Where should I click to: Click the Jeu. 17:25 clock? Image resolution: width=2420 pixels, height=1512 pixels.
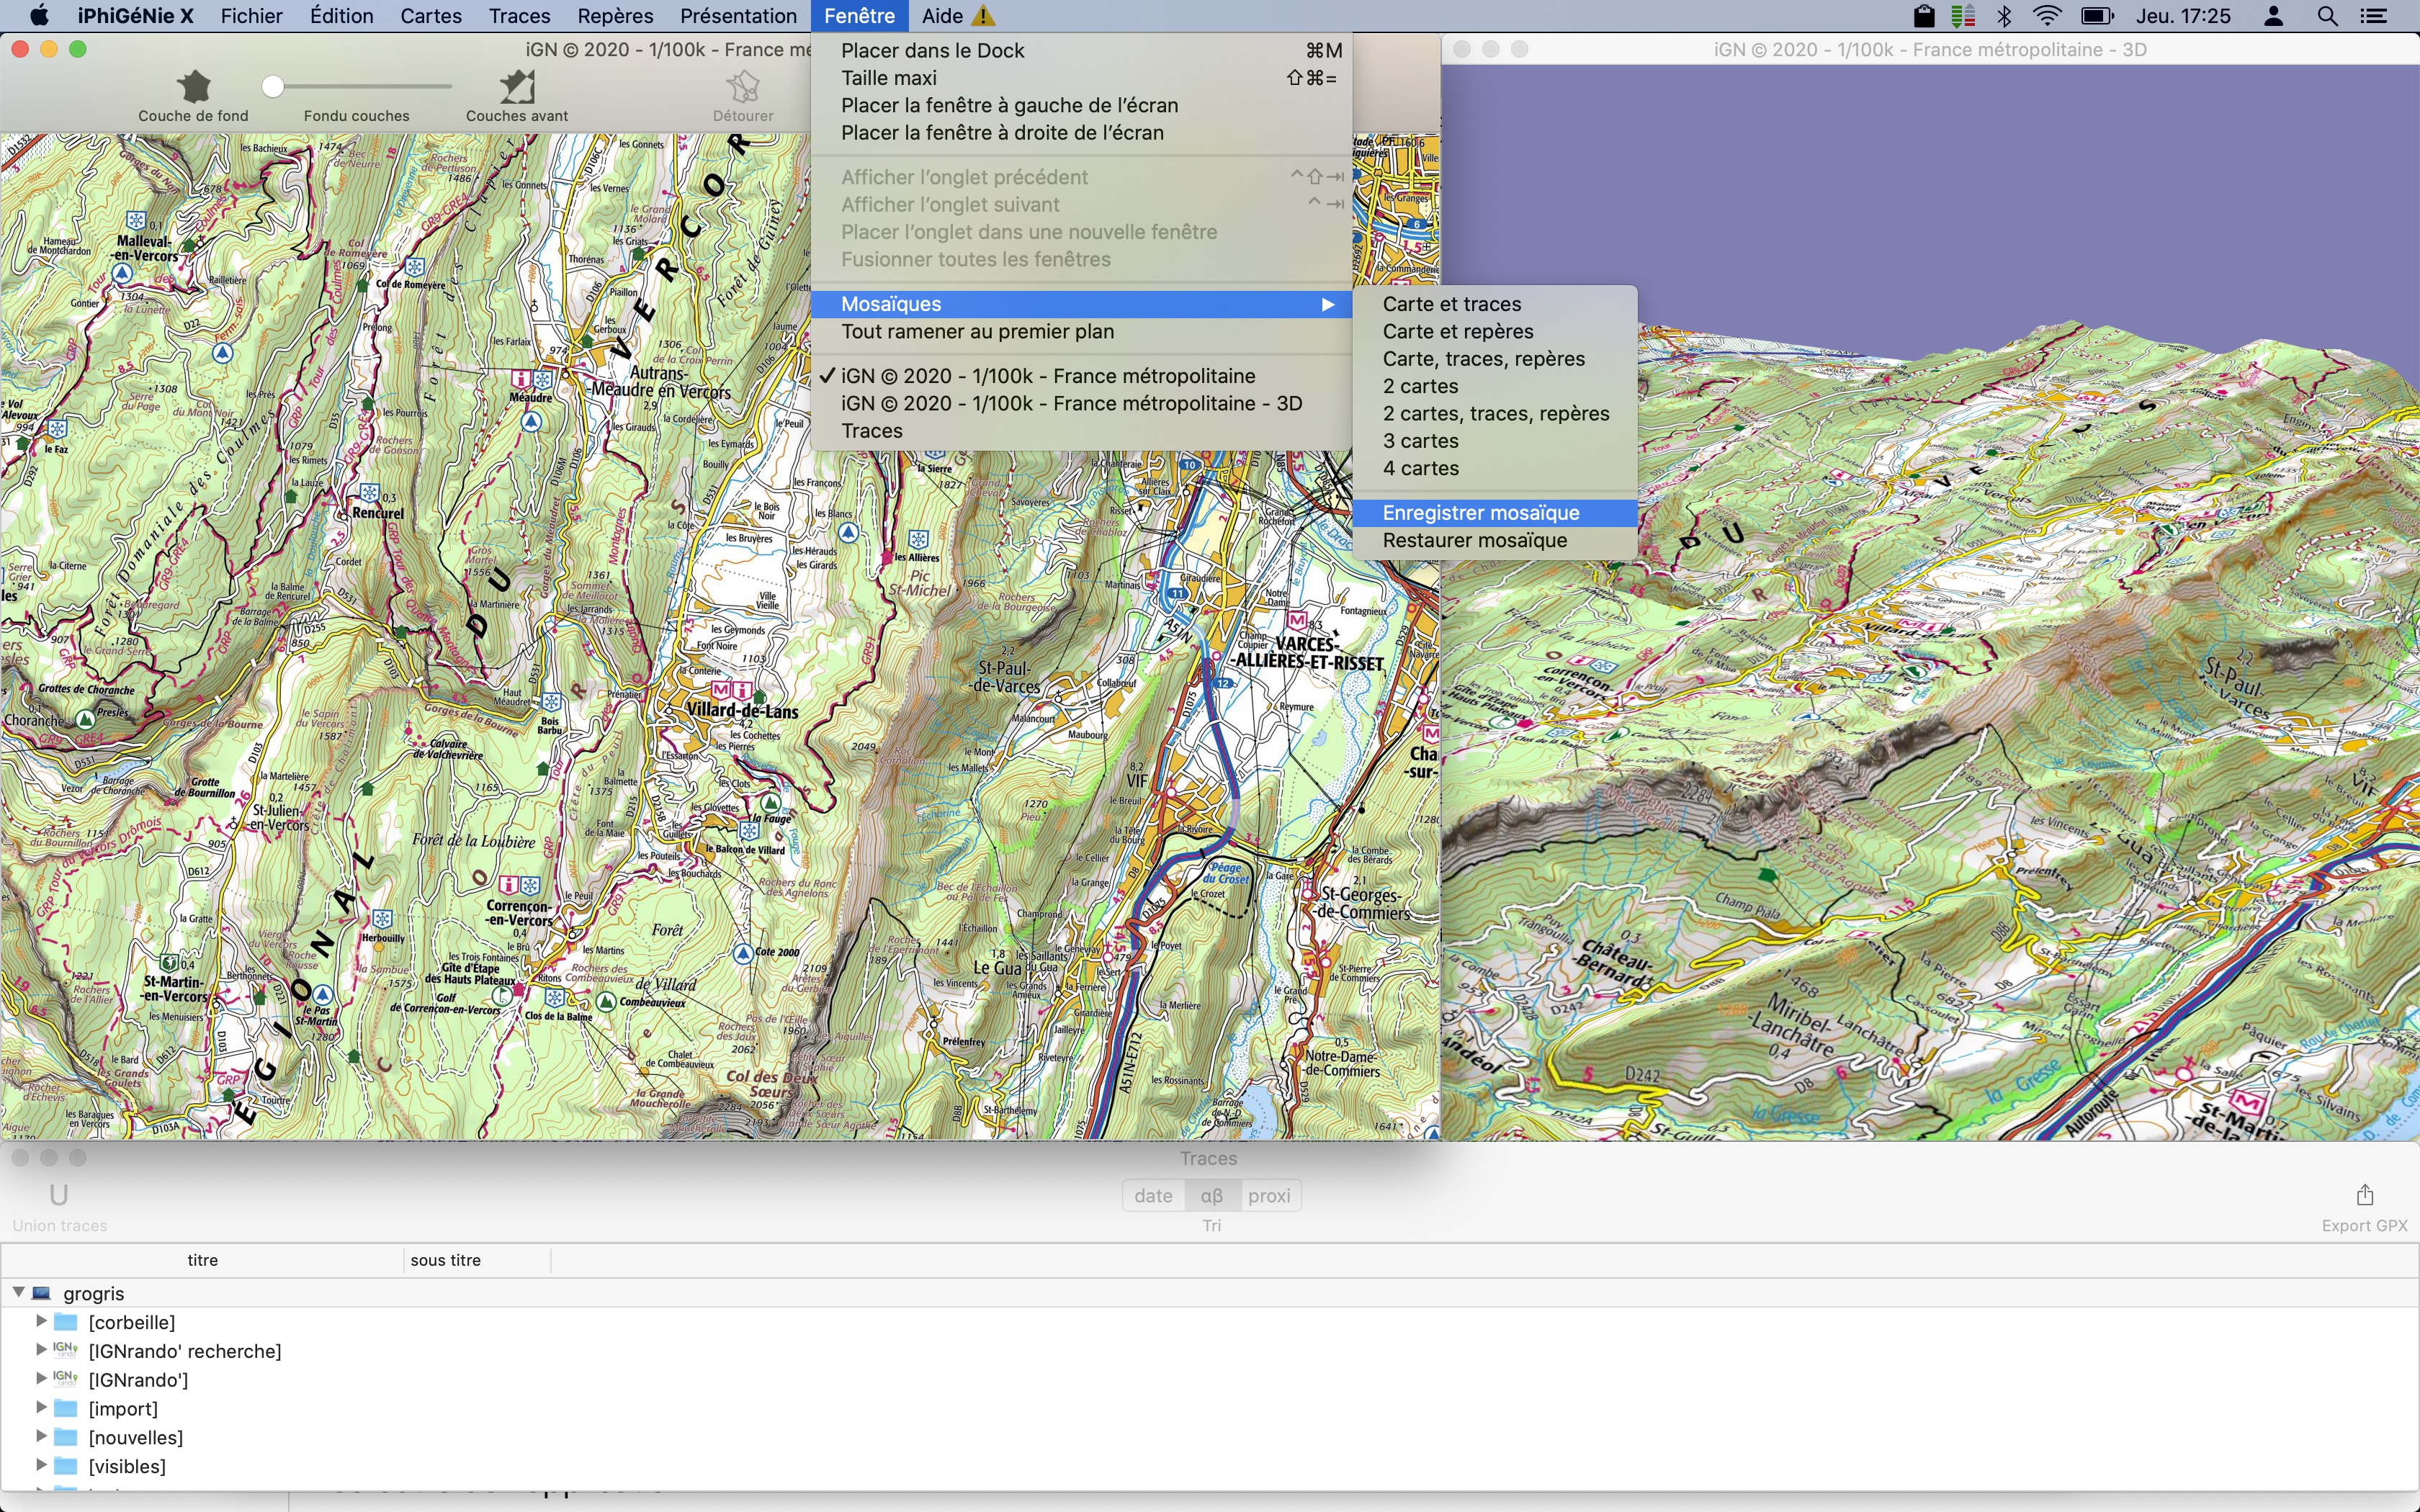tap(2183, 16)
